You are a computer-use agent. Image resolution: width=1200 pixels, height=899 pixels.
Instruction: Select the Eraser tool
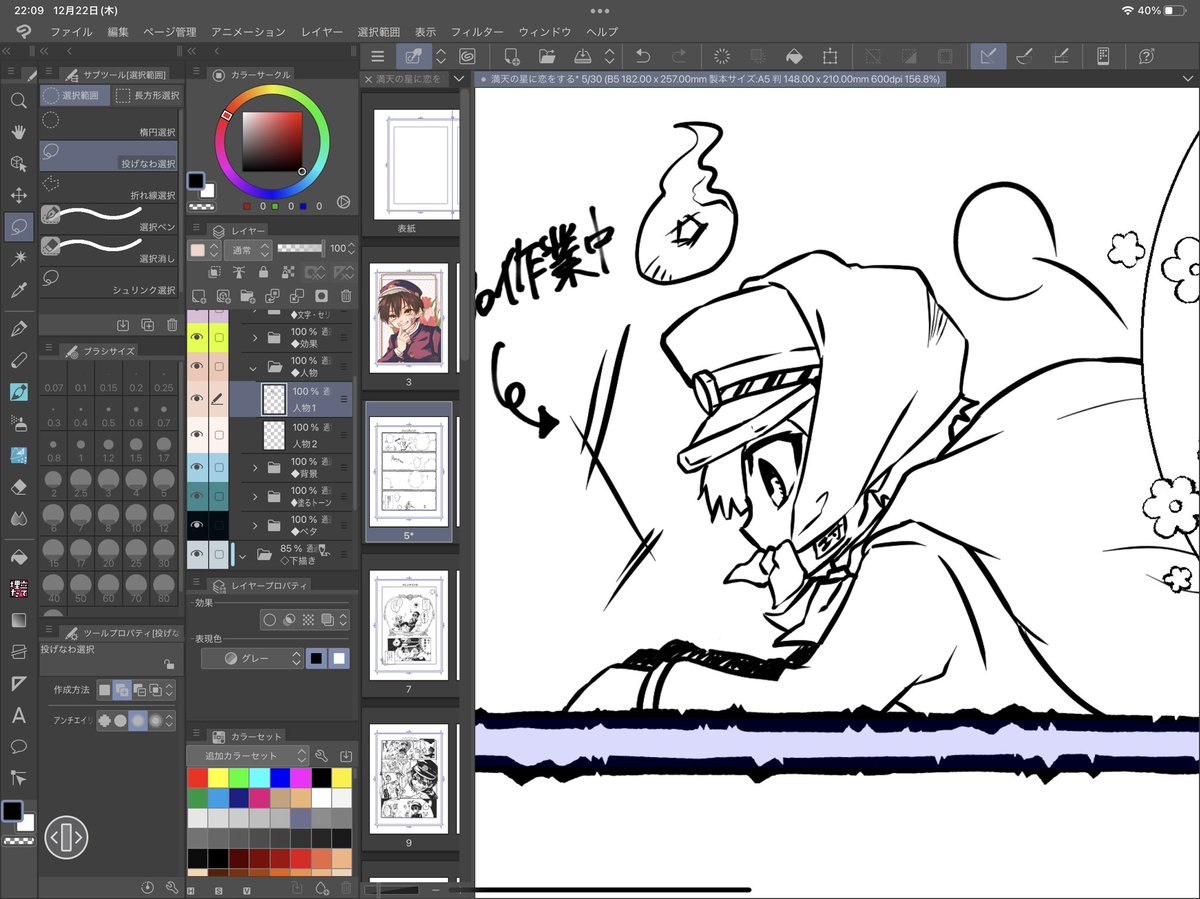click(x=18, y=487)
